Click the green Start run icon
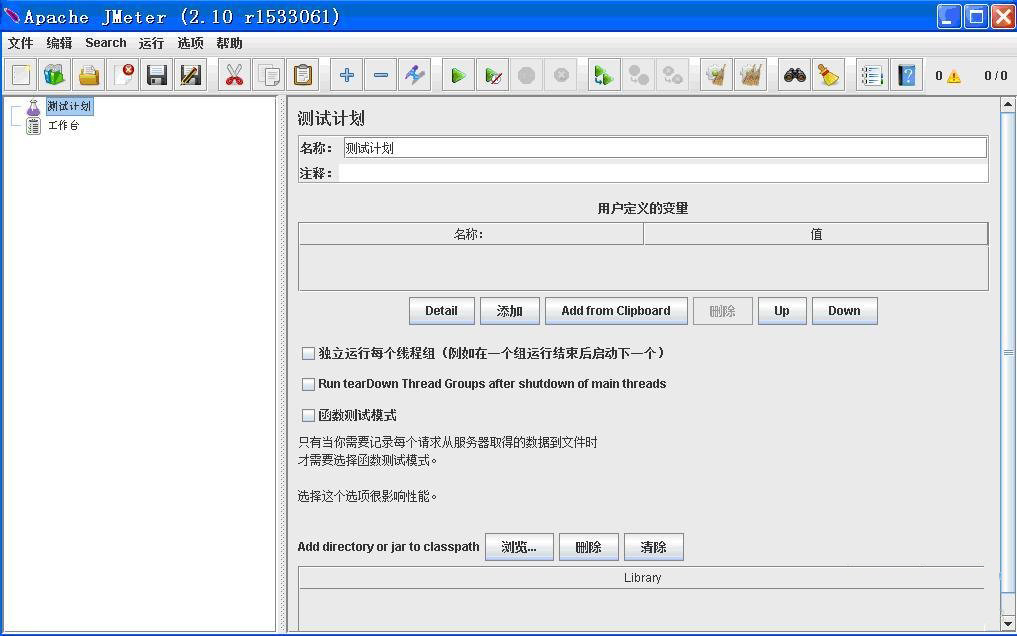The width and height of the screenshot is (1017, 636). coord(458,76)
